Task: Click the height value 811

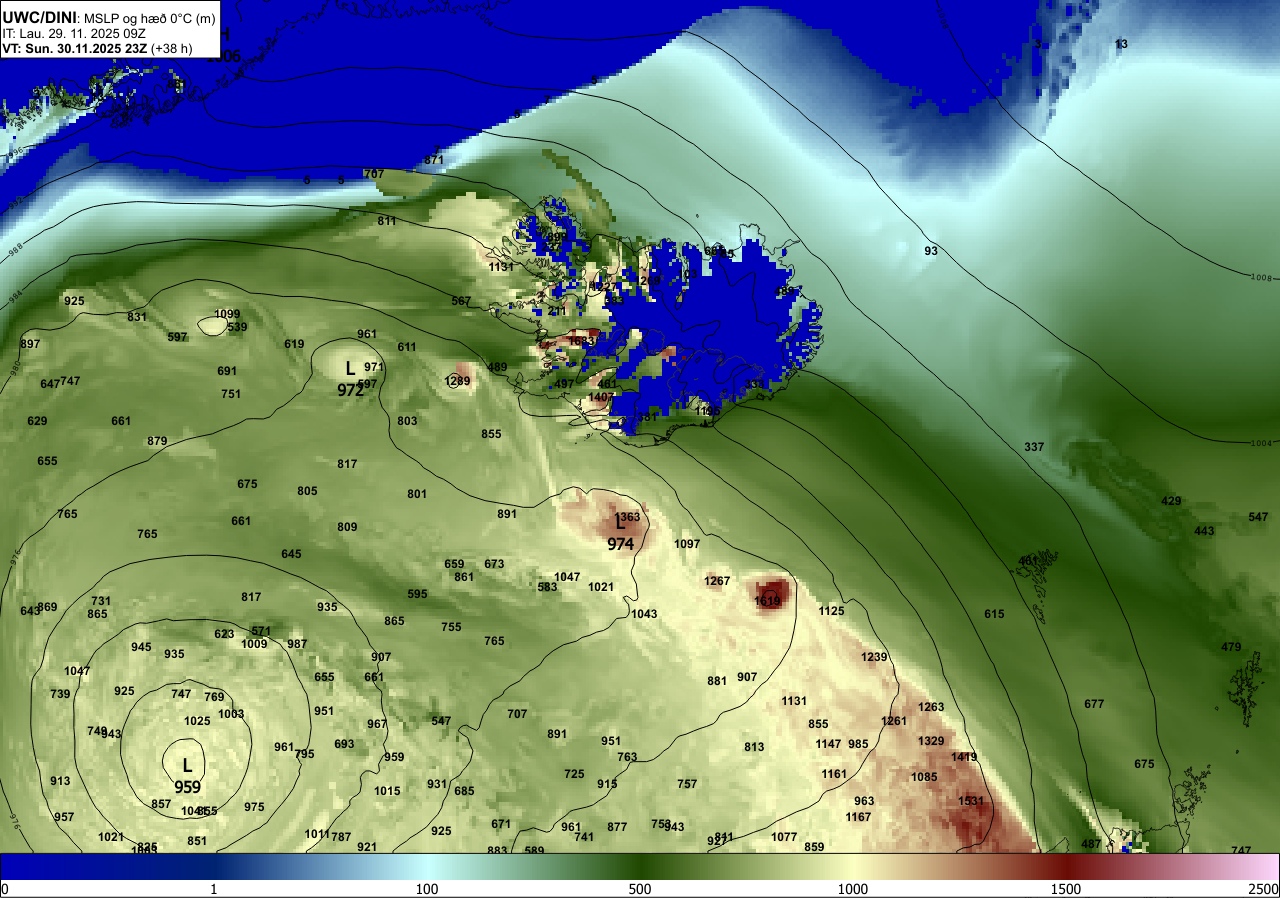Action: point(387,221)
